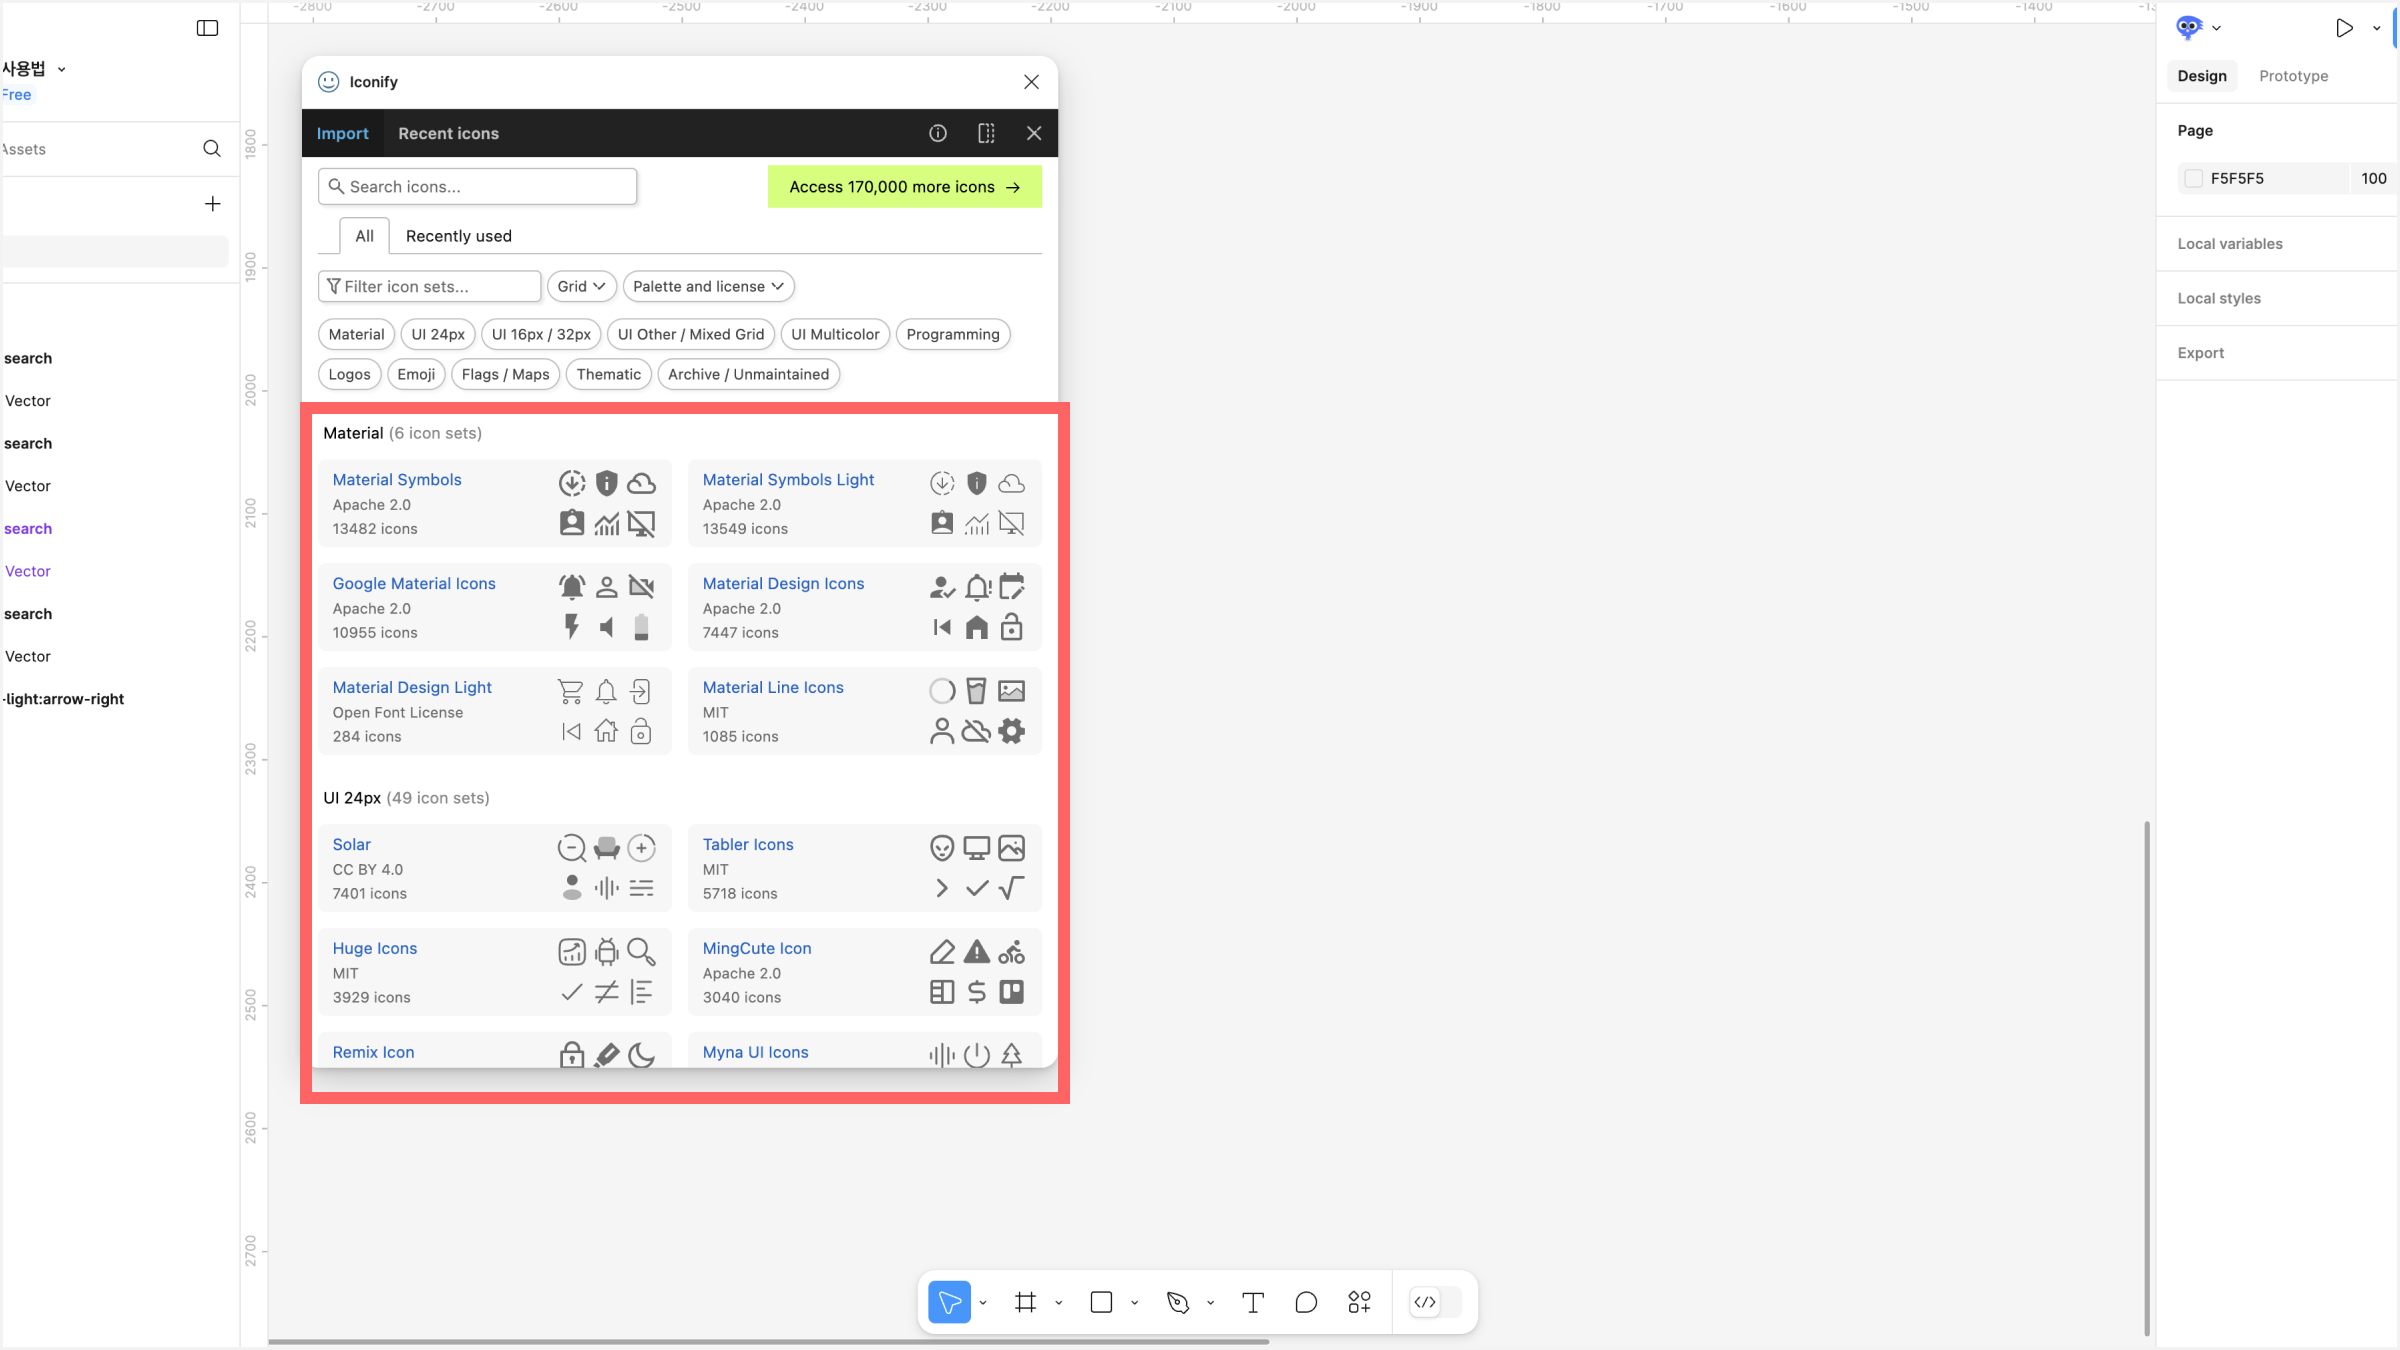Viewport: 2400px width, 1350px height.
Task: Click Access 170,000 more icons button
Action: pos(905,187)
